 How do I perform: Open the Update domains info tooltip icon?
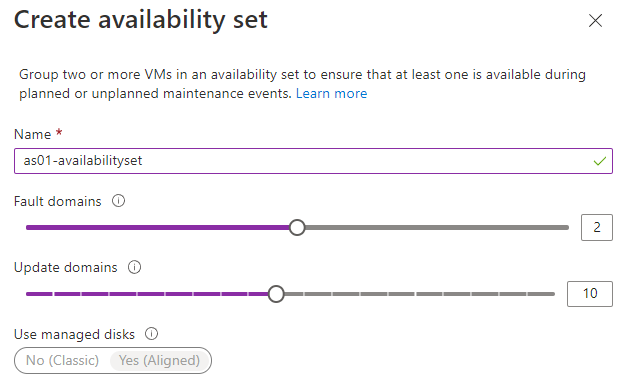[134, 267]
